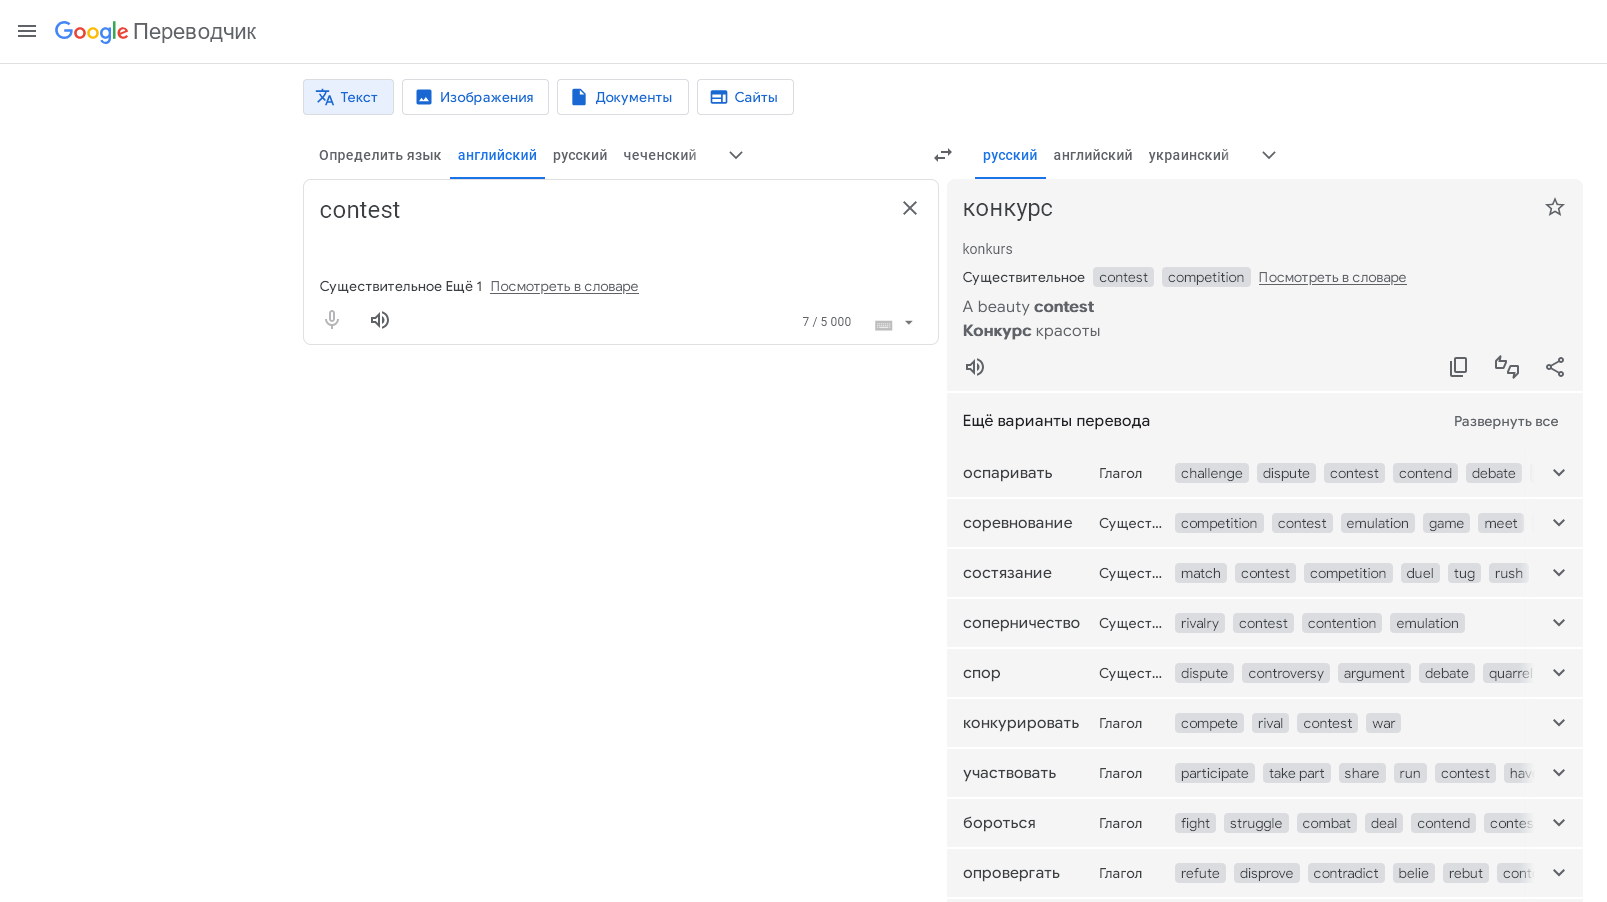The width and height of the screenshot is (1607, 902).
Task: Click the 'competition' chip under конкурс
Action: 1206,277
